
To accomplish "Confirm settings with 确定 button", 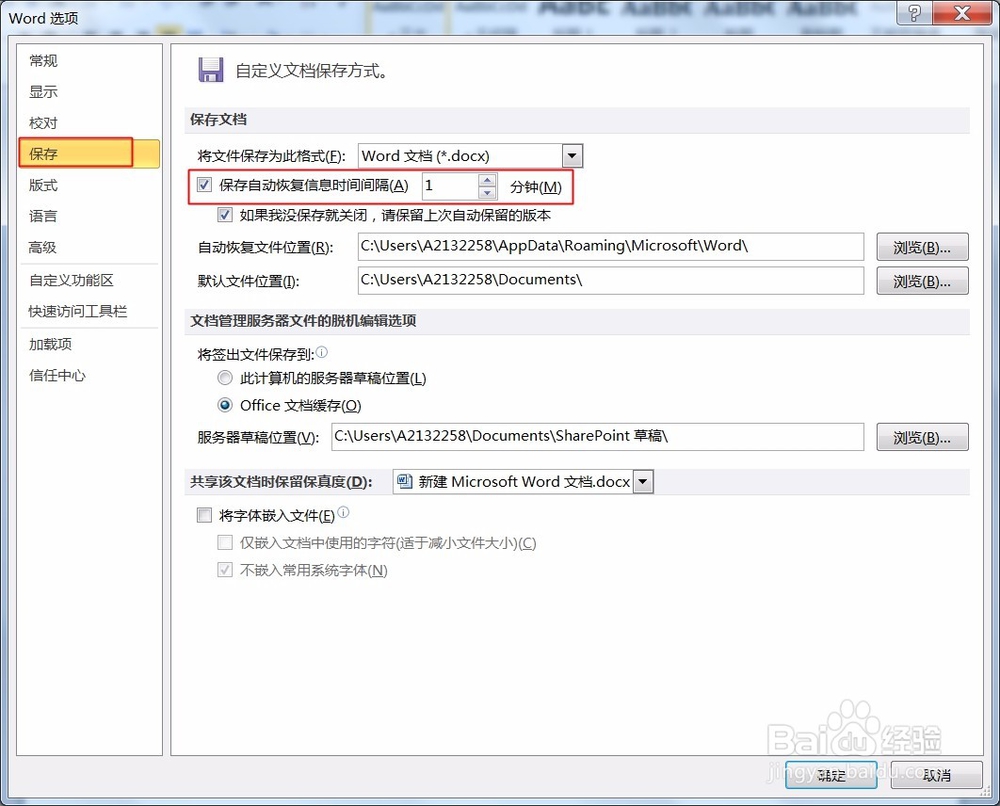I will point(831,775).
